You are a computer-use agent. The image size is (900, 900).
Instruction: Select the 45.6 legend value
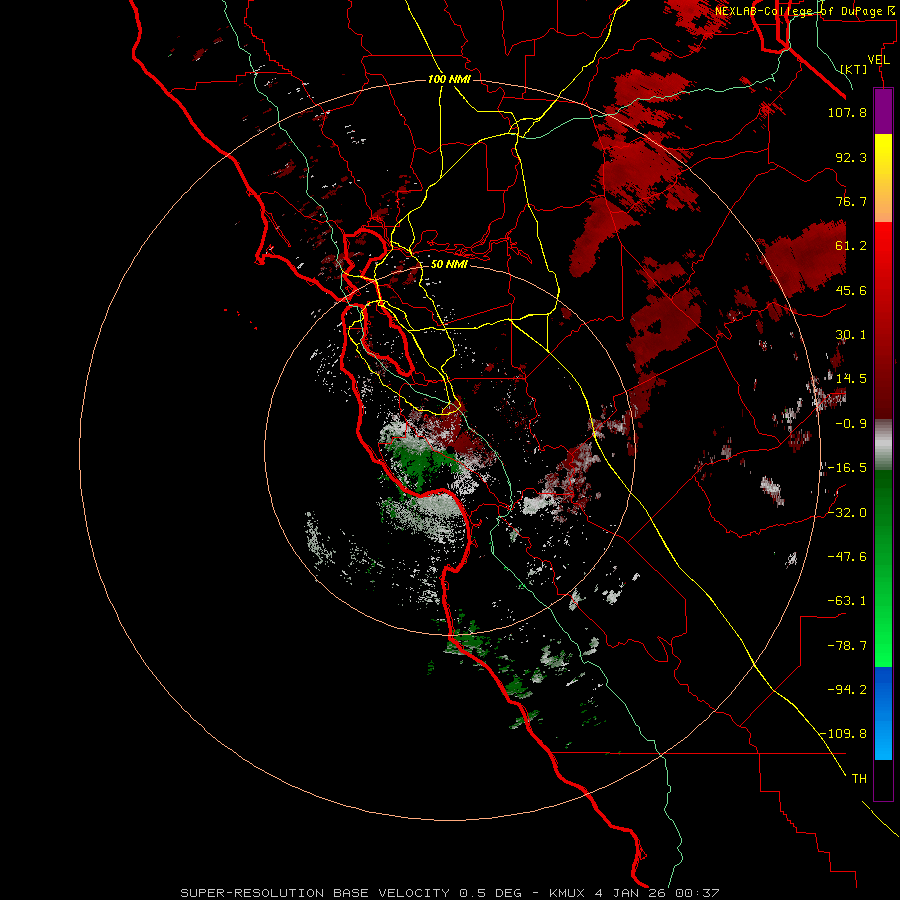coord(851,290)
